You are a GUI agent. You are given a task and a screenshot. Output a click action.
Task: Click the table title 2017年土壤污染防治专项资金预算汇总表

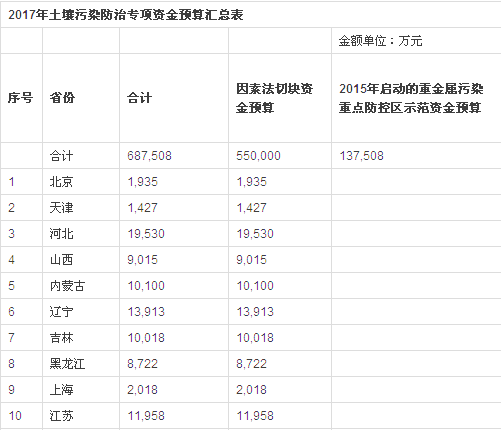tap(126, 15)
